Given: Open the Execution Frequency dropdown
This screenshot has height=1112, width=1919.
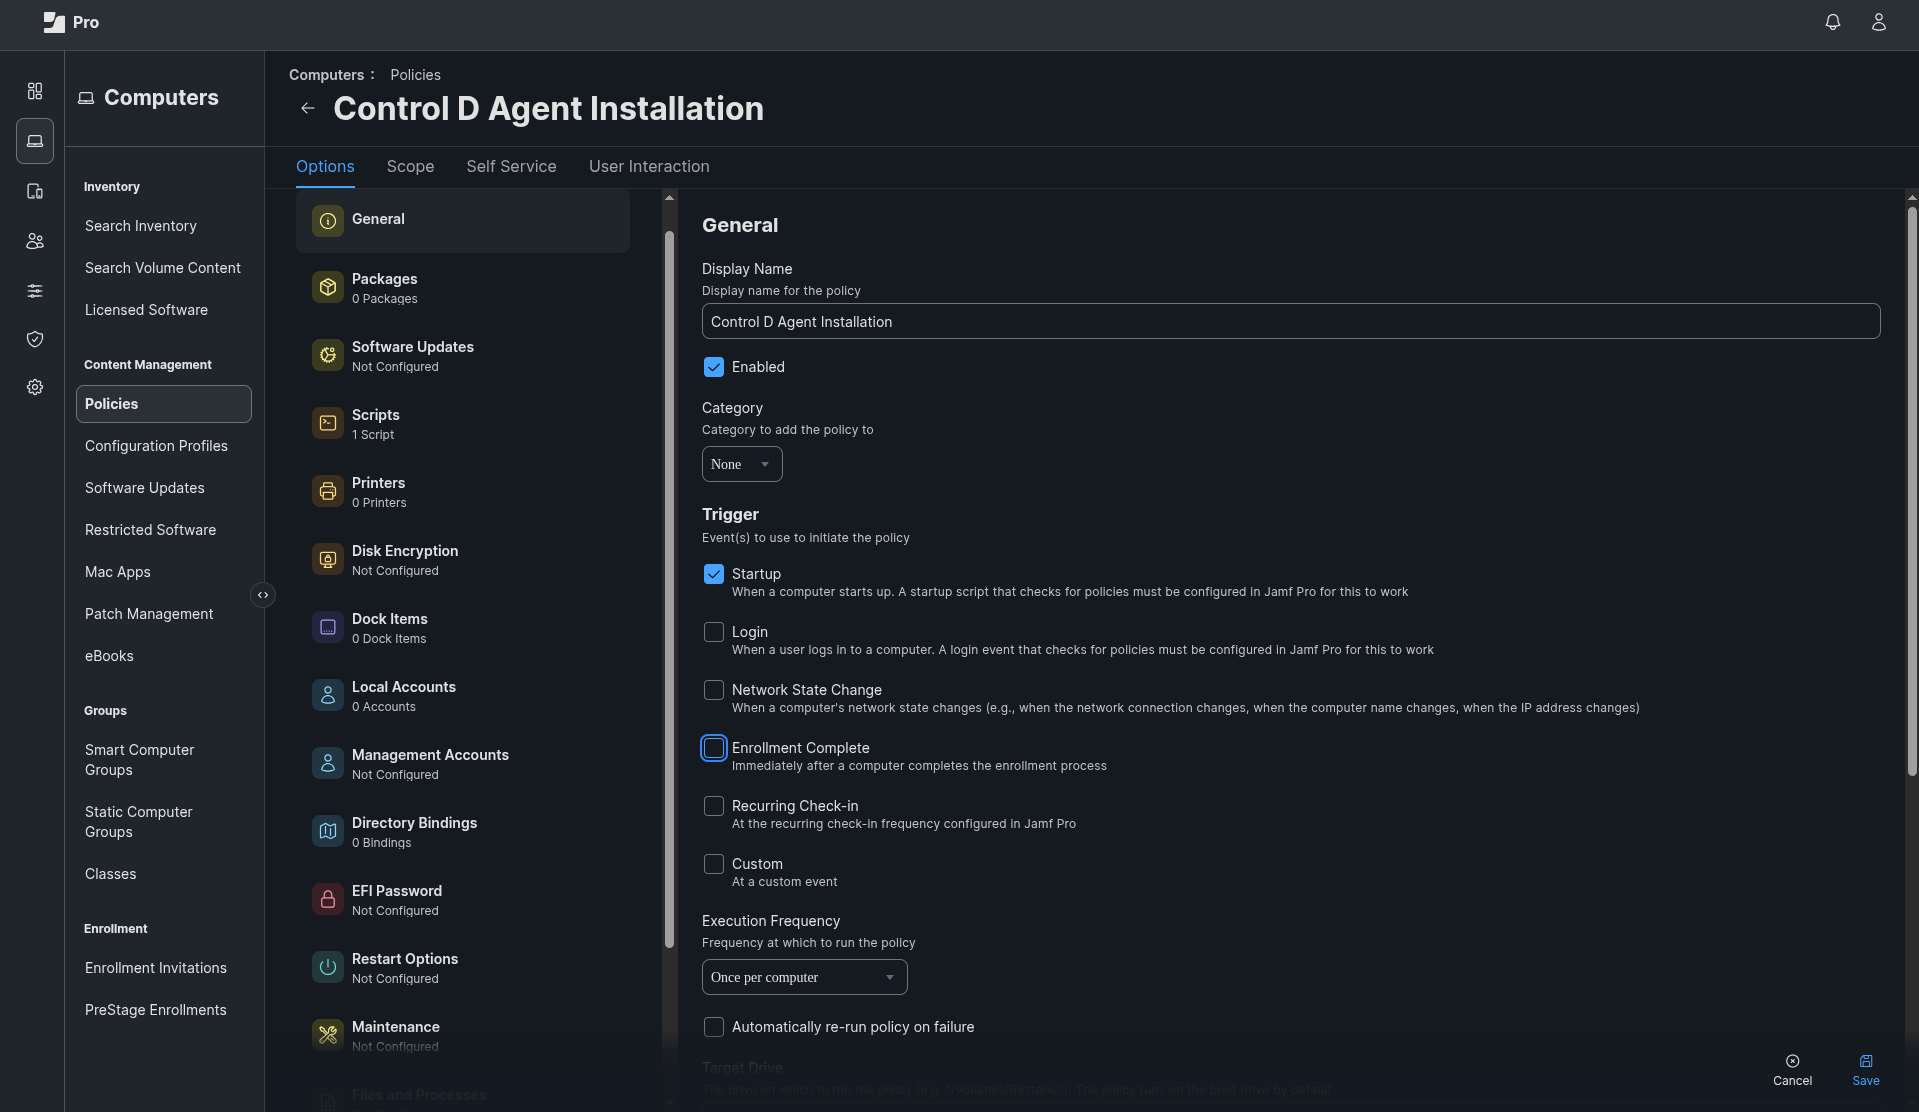Looking at the screenshot, I should 805,977.
